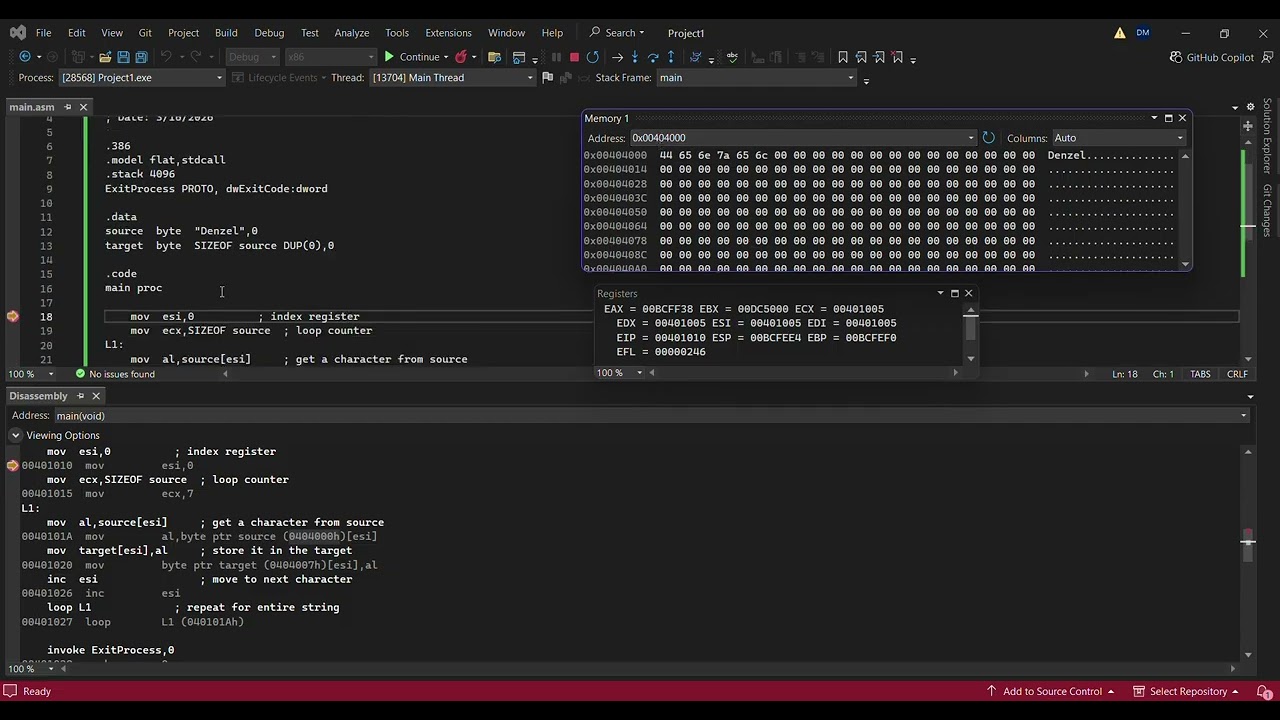The height and width of the screenshot is (720, 1280).
Task: Click the CRLF line ending indicator
Action: click(x=1237, y=374)
